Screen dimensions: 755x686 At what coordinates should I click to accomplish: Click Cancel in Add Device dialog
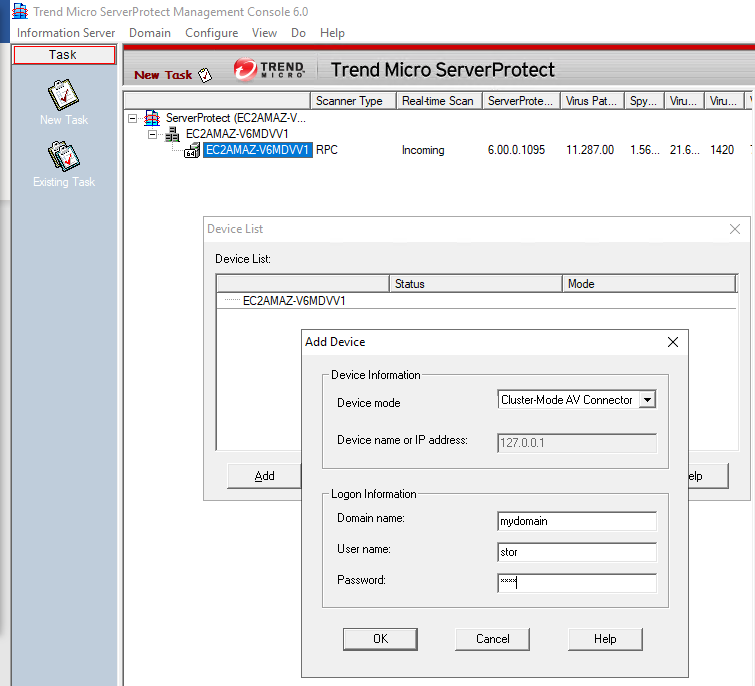coord(493,639)
